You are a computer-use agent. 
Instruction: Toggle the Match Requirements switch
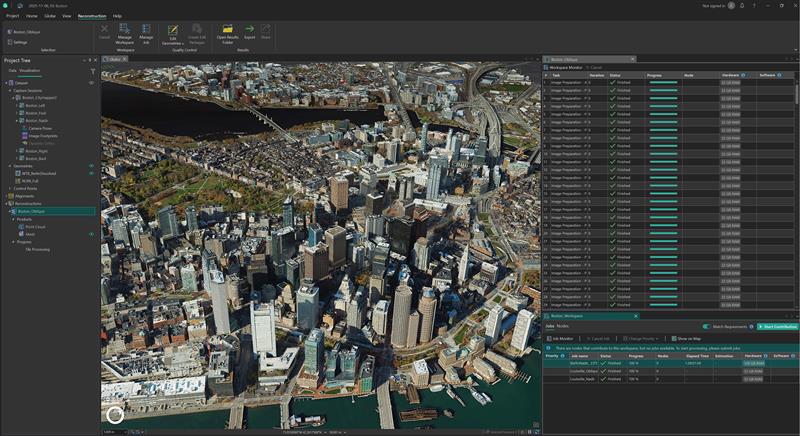coord(706,326)
